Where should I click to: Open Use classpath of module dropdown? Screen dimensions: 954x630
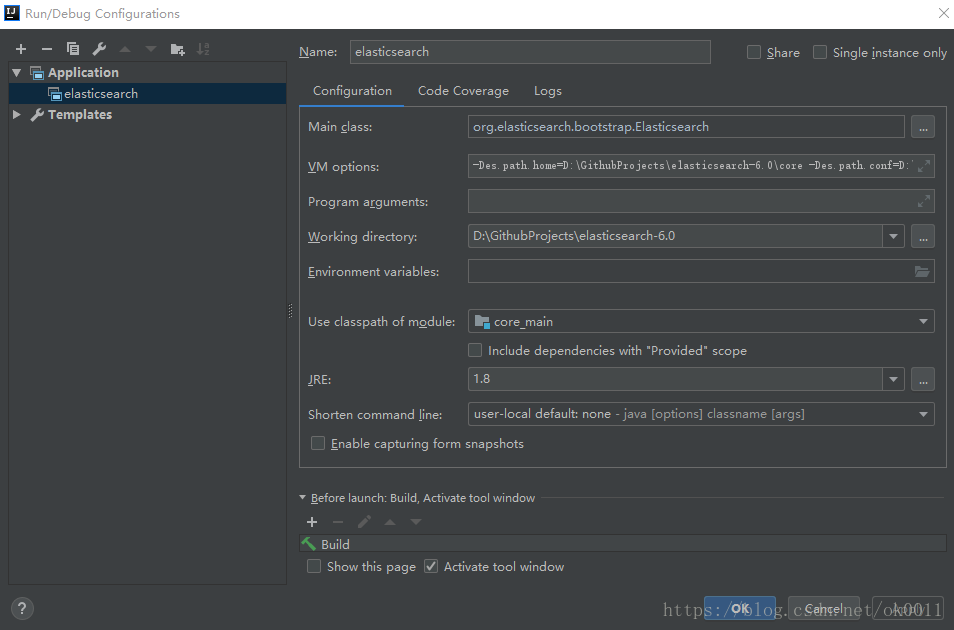(x=924, y=321)
